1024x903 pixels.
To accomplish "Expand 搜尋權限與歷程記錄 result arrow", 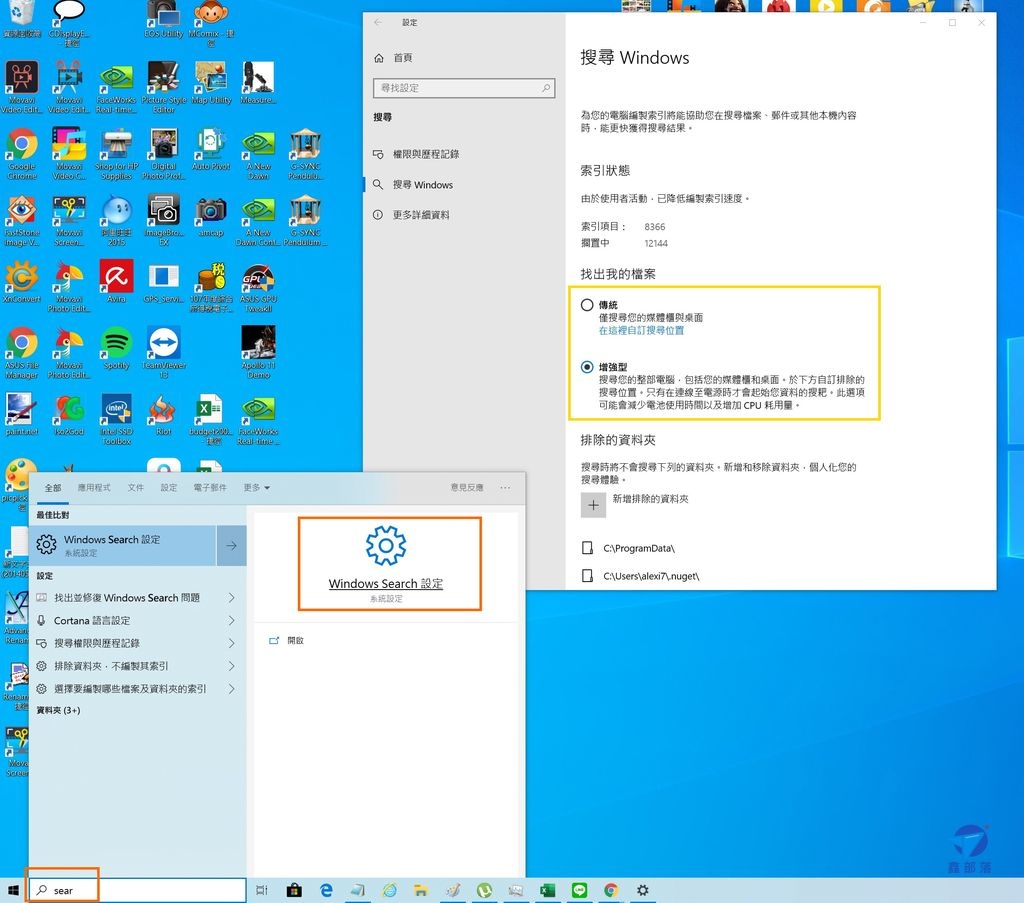I will [231, 643].
